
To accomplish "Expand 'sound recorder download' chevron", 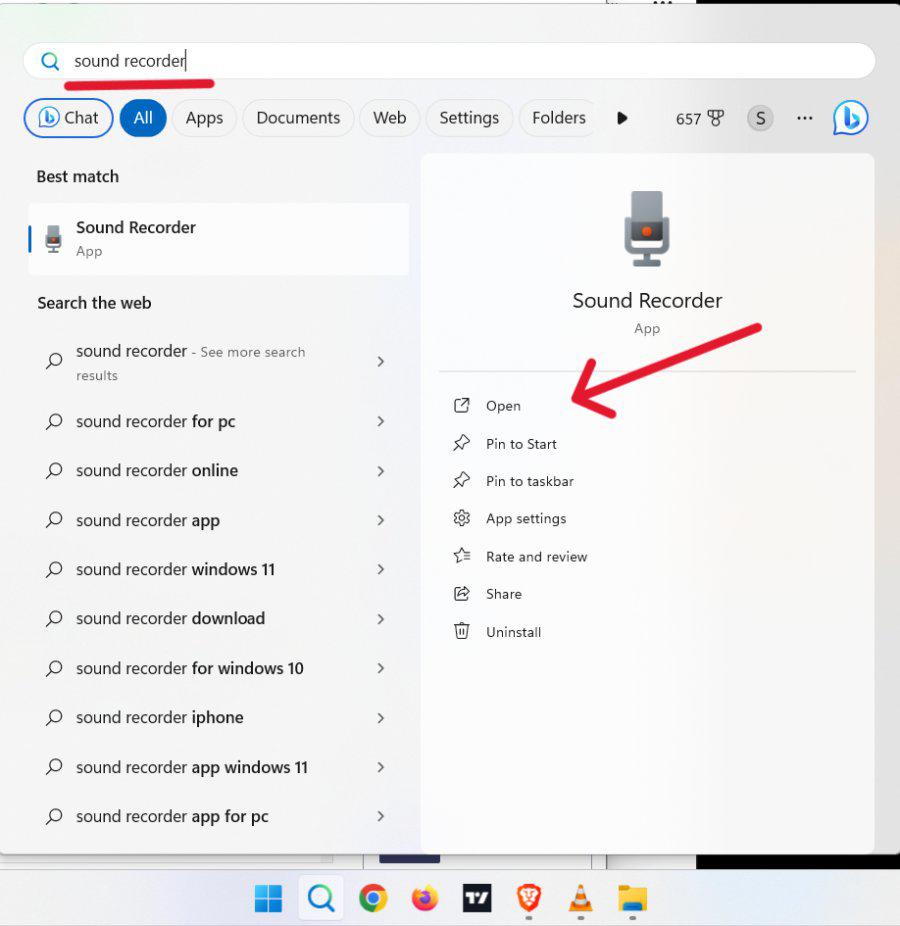I will tap(381, 619).
